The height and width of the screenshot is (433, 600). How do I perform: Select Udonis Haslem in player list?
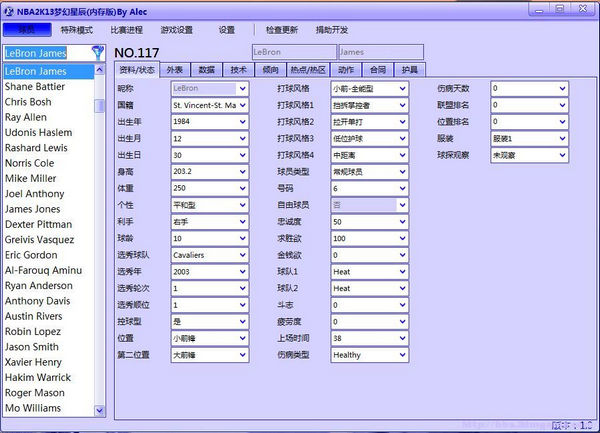click(x=48, y=133)
